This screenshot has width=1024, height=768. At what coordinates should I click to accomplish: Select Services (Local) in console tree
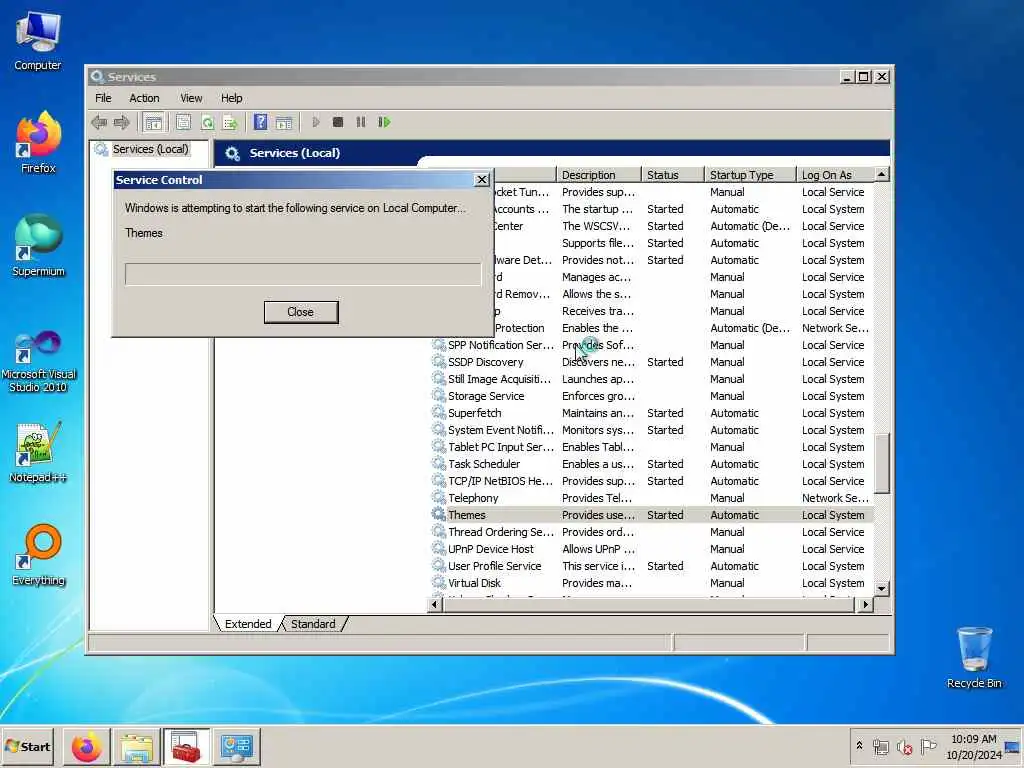(150, 149)
